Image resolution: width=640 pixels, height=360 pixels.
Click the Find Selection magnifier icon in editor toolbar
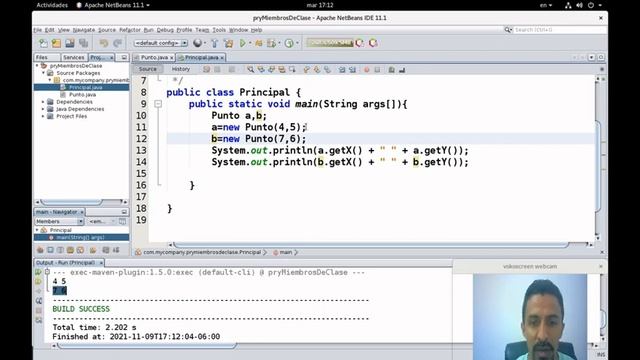click(x=250, y=70)
